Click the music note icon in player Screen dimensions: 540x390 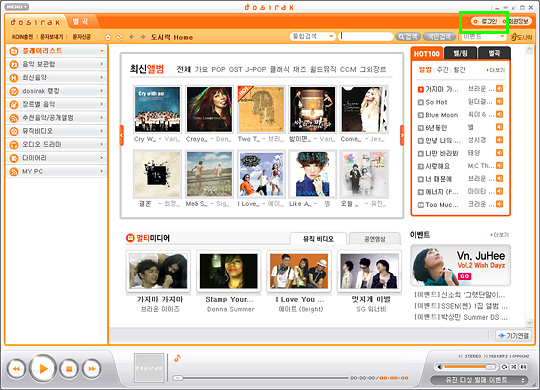pos(177,358)
